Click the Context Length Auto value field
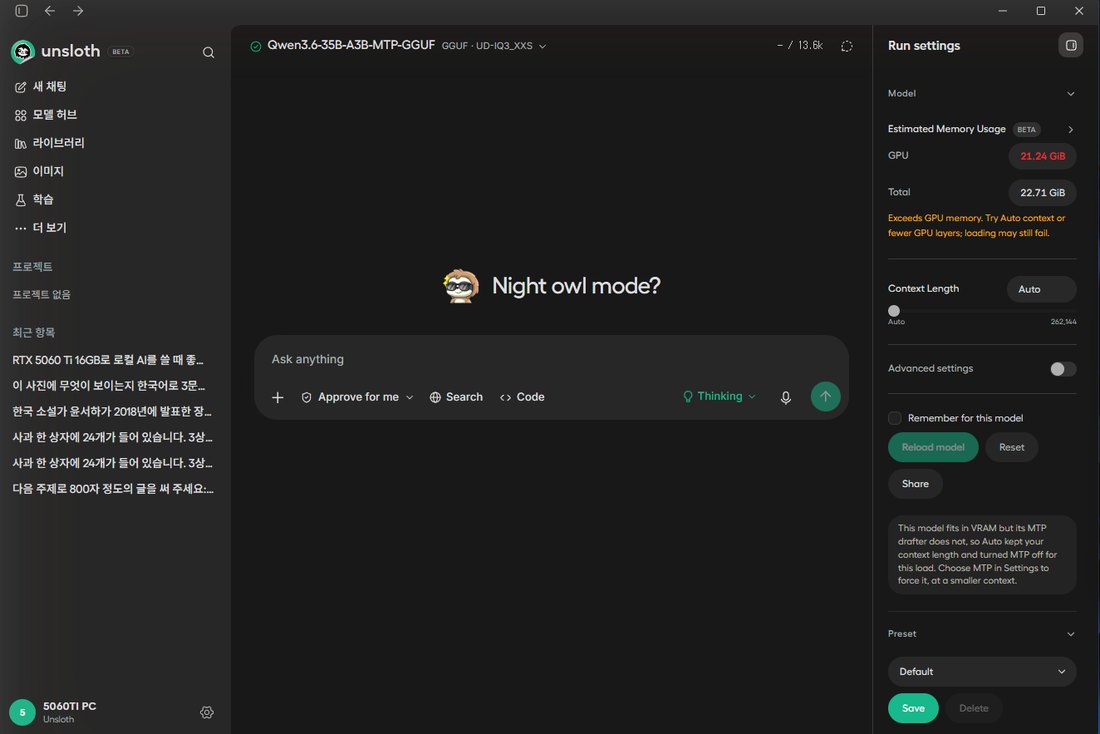 point(1042,289)
